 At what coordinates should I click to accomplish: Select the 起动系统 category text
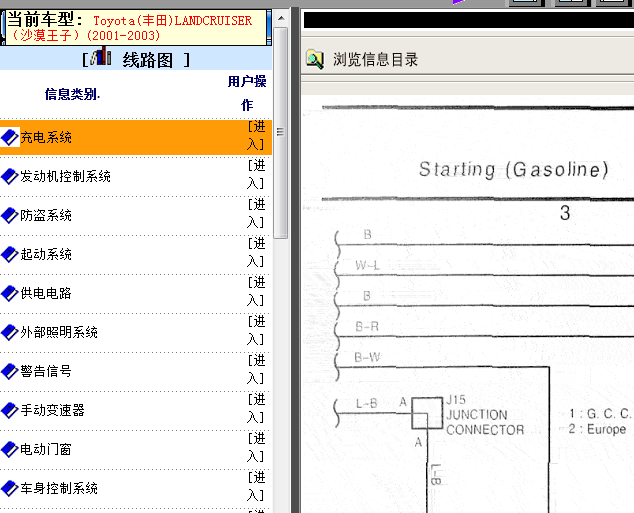46,254
